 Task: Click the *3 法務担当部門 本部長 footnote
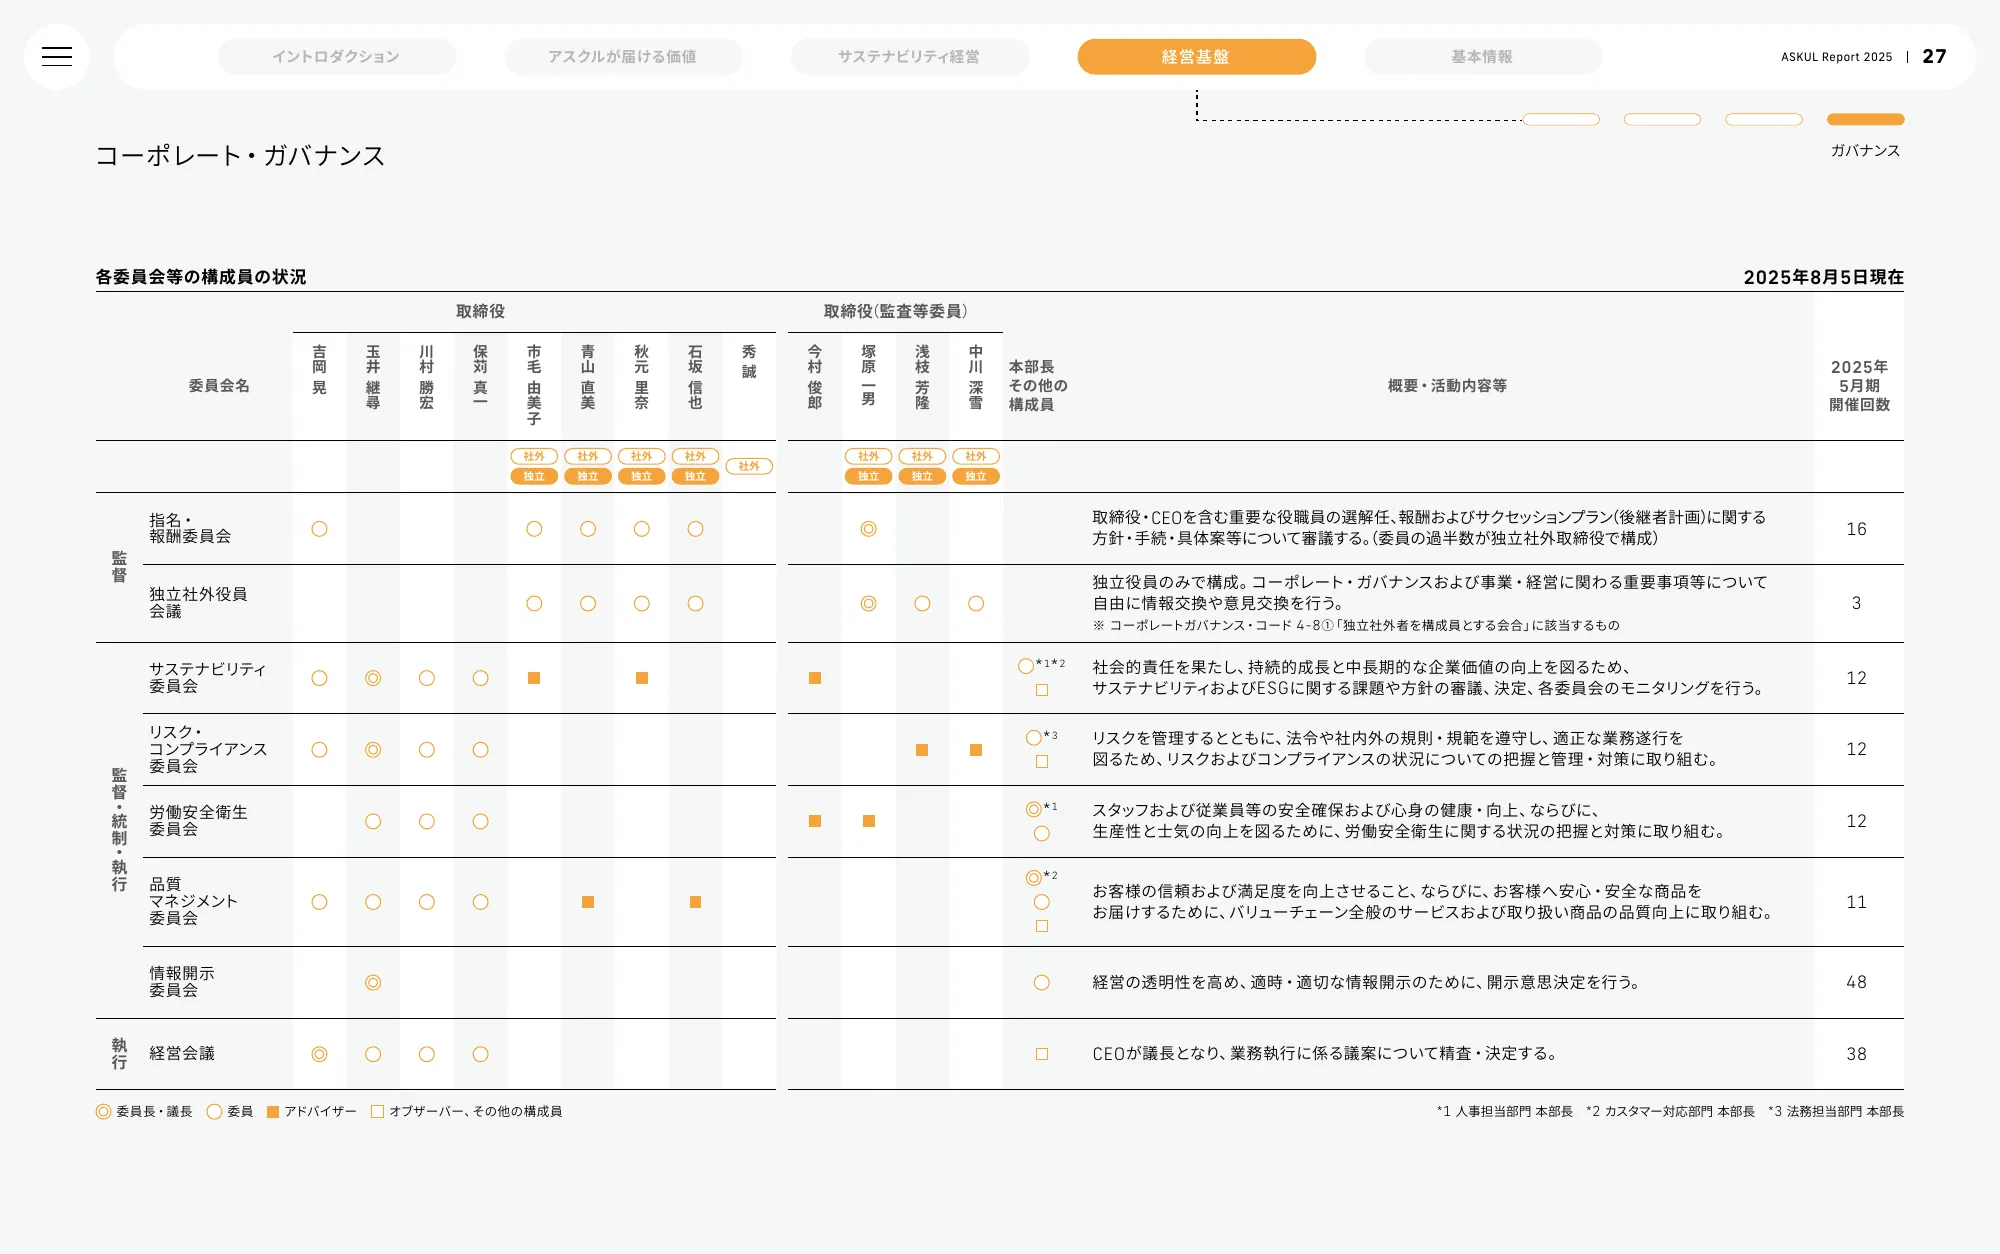click(1836, 1112)
